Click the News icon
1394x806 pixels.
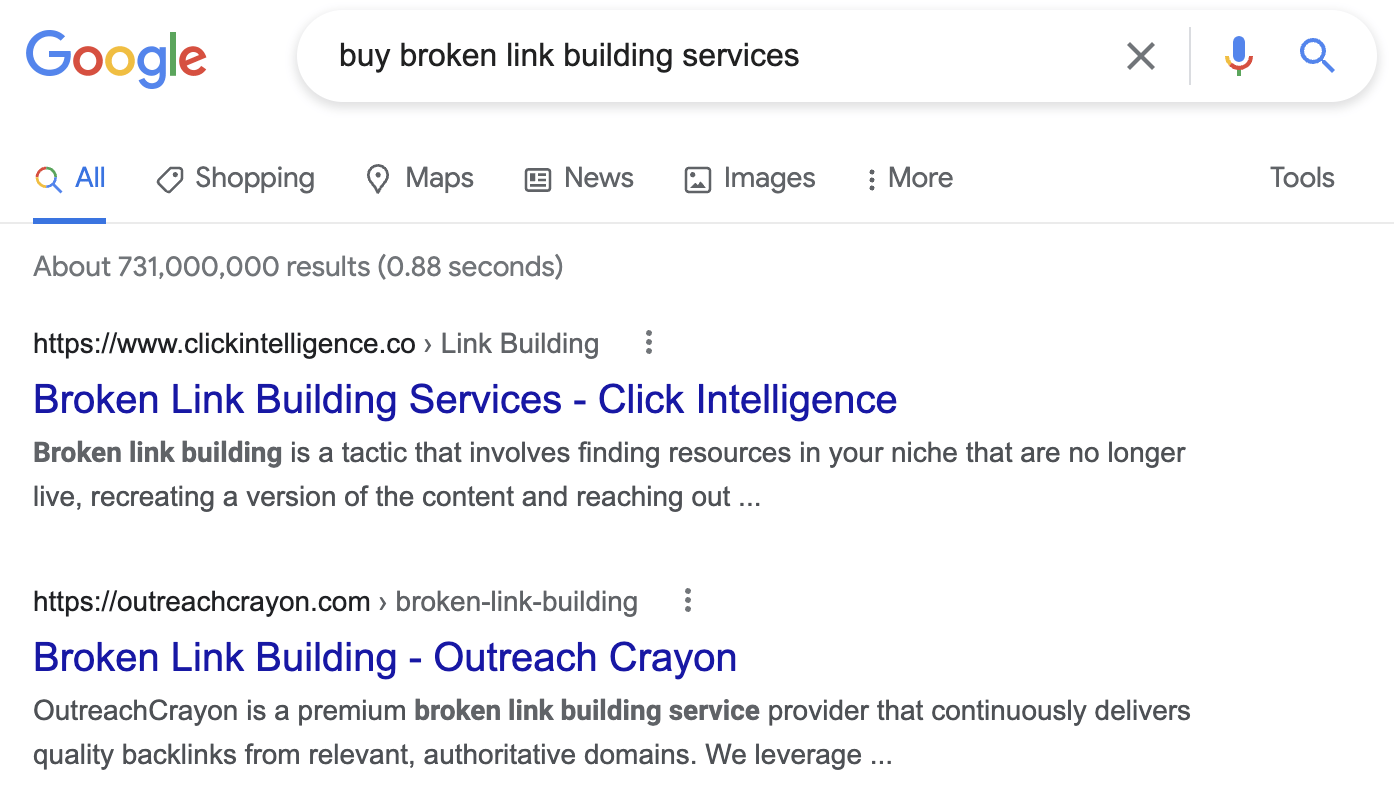pos(538,178)
